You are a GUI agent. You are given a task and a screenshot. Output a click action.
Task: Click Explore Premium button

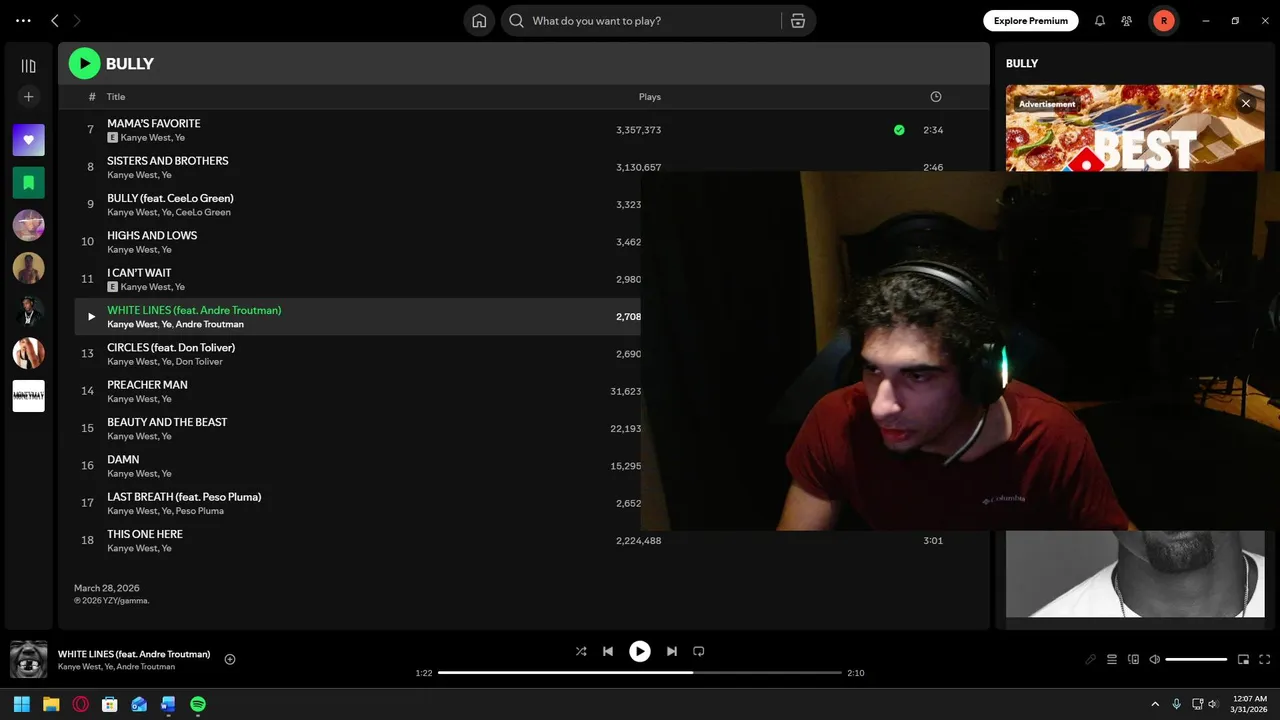(1030, 20)
